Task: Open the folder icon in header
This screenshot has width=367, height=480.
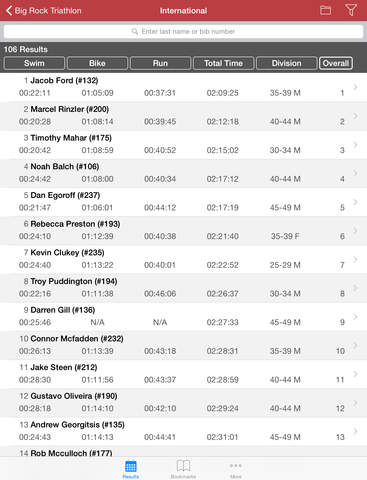Action: (325, 10)
